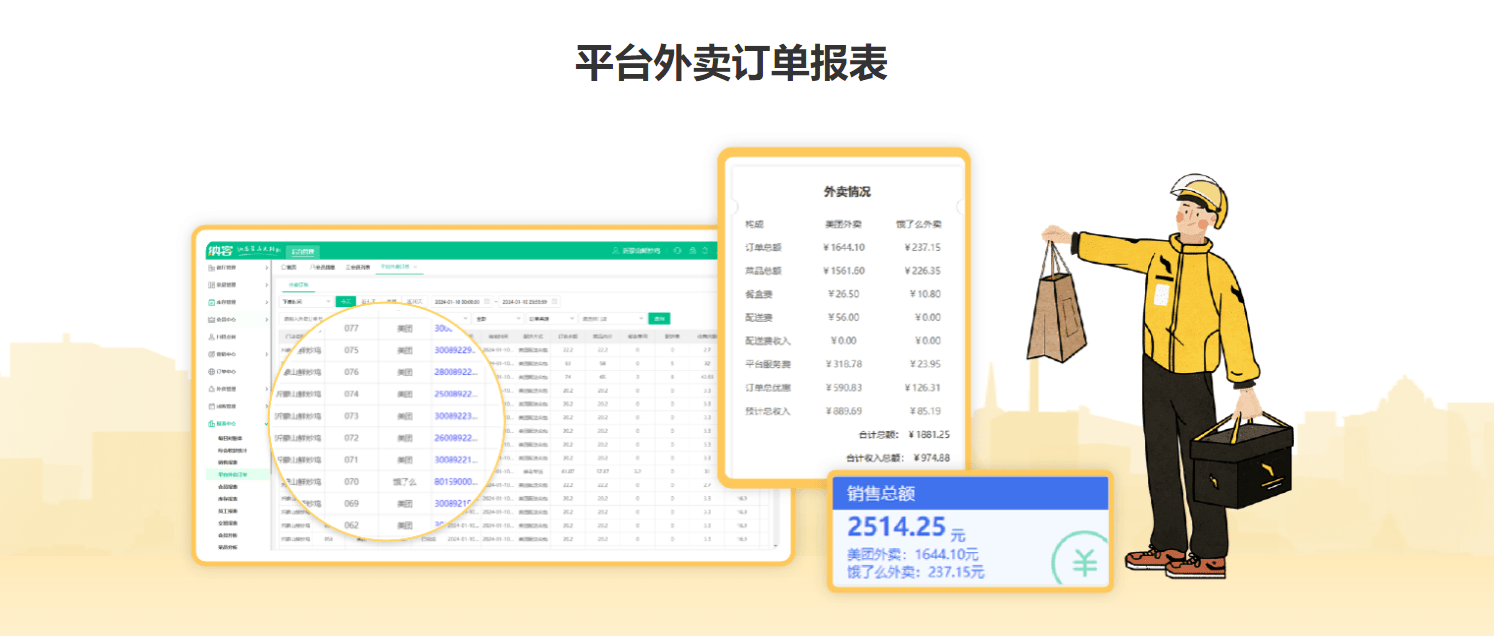Click the 报表中心 chart icon in sidebar

click(x=211, y=424)
